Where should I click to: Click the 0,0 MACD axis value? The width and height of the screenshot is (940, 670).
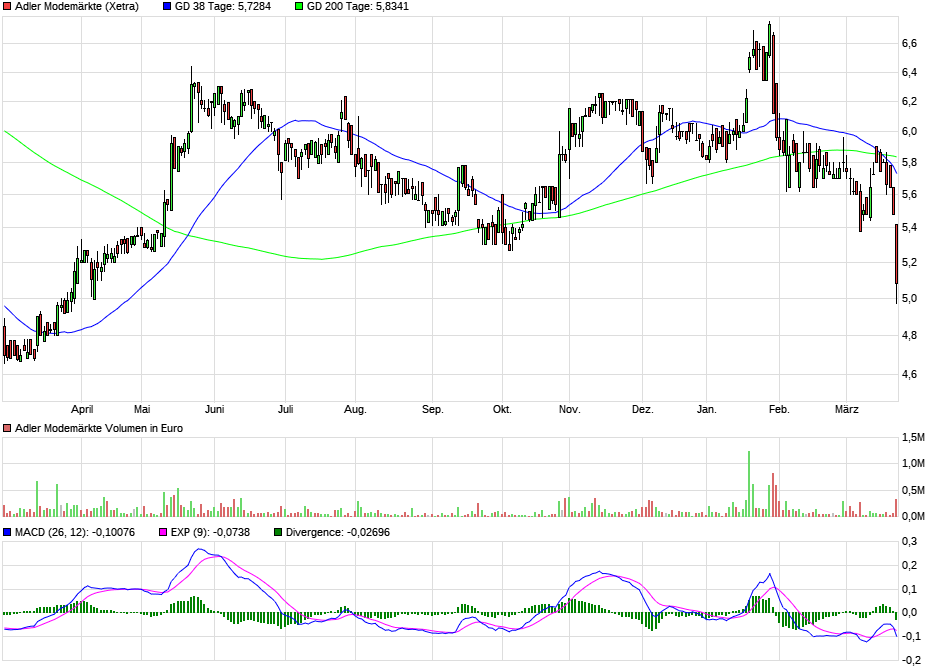[x=909, y=612]
